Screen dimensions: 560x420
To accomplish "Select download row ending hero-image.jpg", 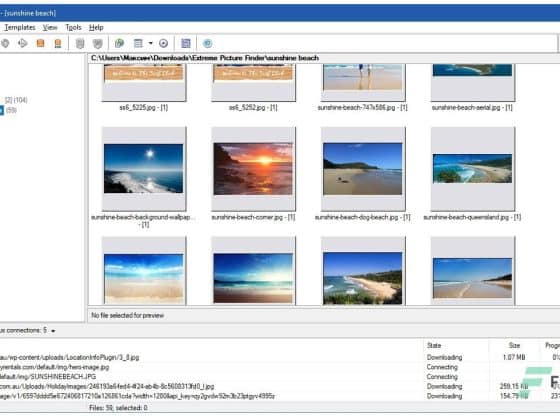I will click(x=280, y=367).
